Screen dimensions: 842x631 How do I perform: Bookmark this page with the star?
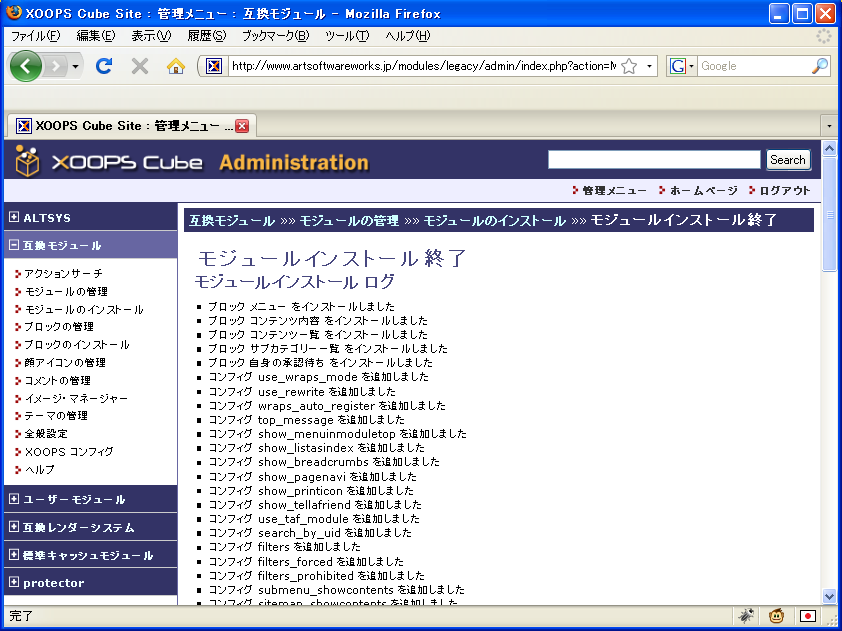pyautogui.click(x=629, y=66)
